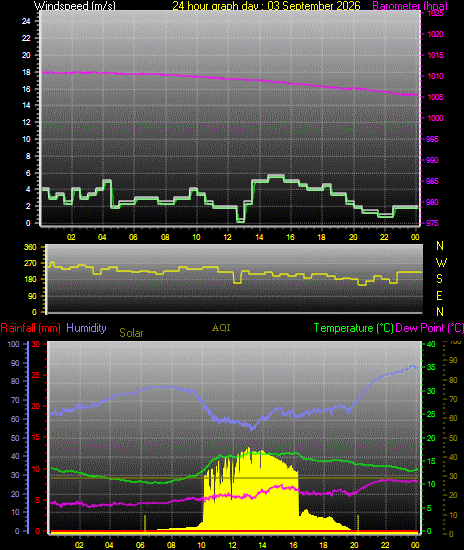
Task: Click the Barometer (hpa) legend label
Action: pyautogui.click(x=410, y=6)
